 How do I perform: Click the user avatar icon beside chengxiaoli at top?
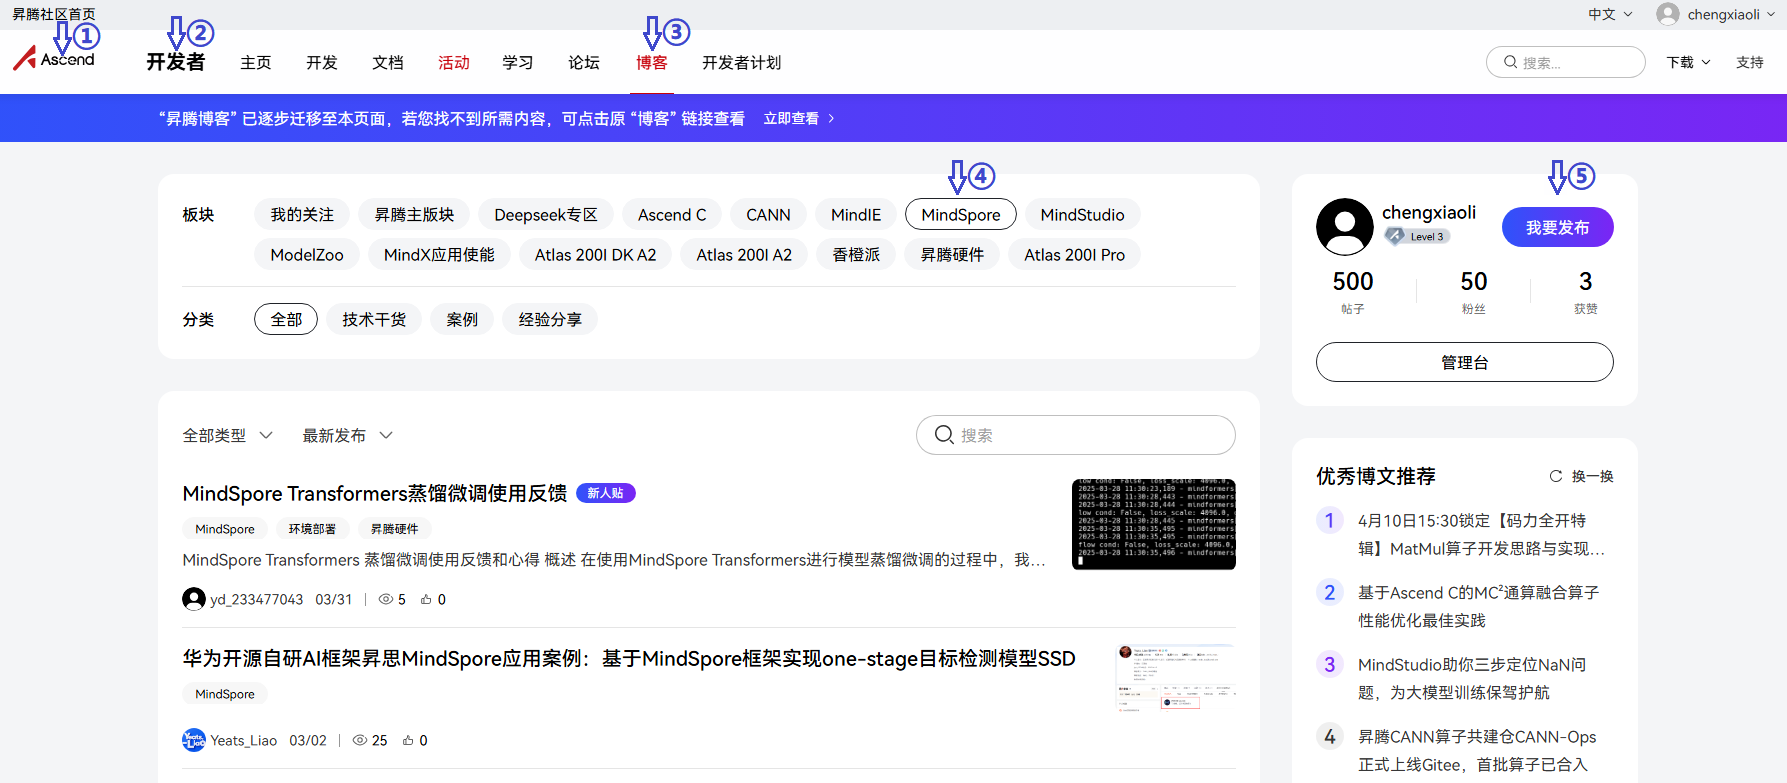(1667, 14)
